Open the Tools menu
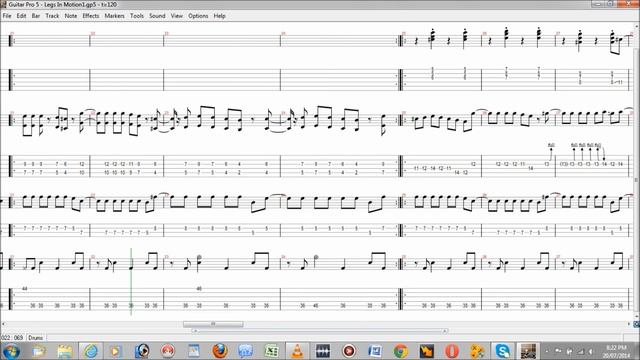The width and height of the screenshot is (640, 360). click(137, 16)
